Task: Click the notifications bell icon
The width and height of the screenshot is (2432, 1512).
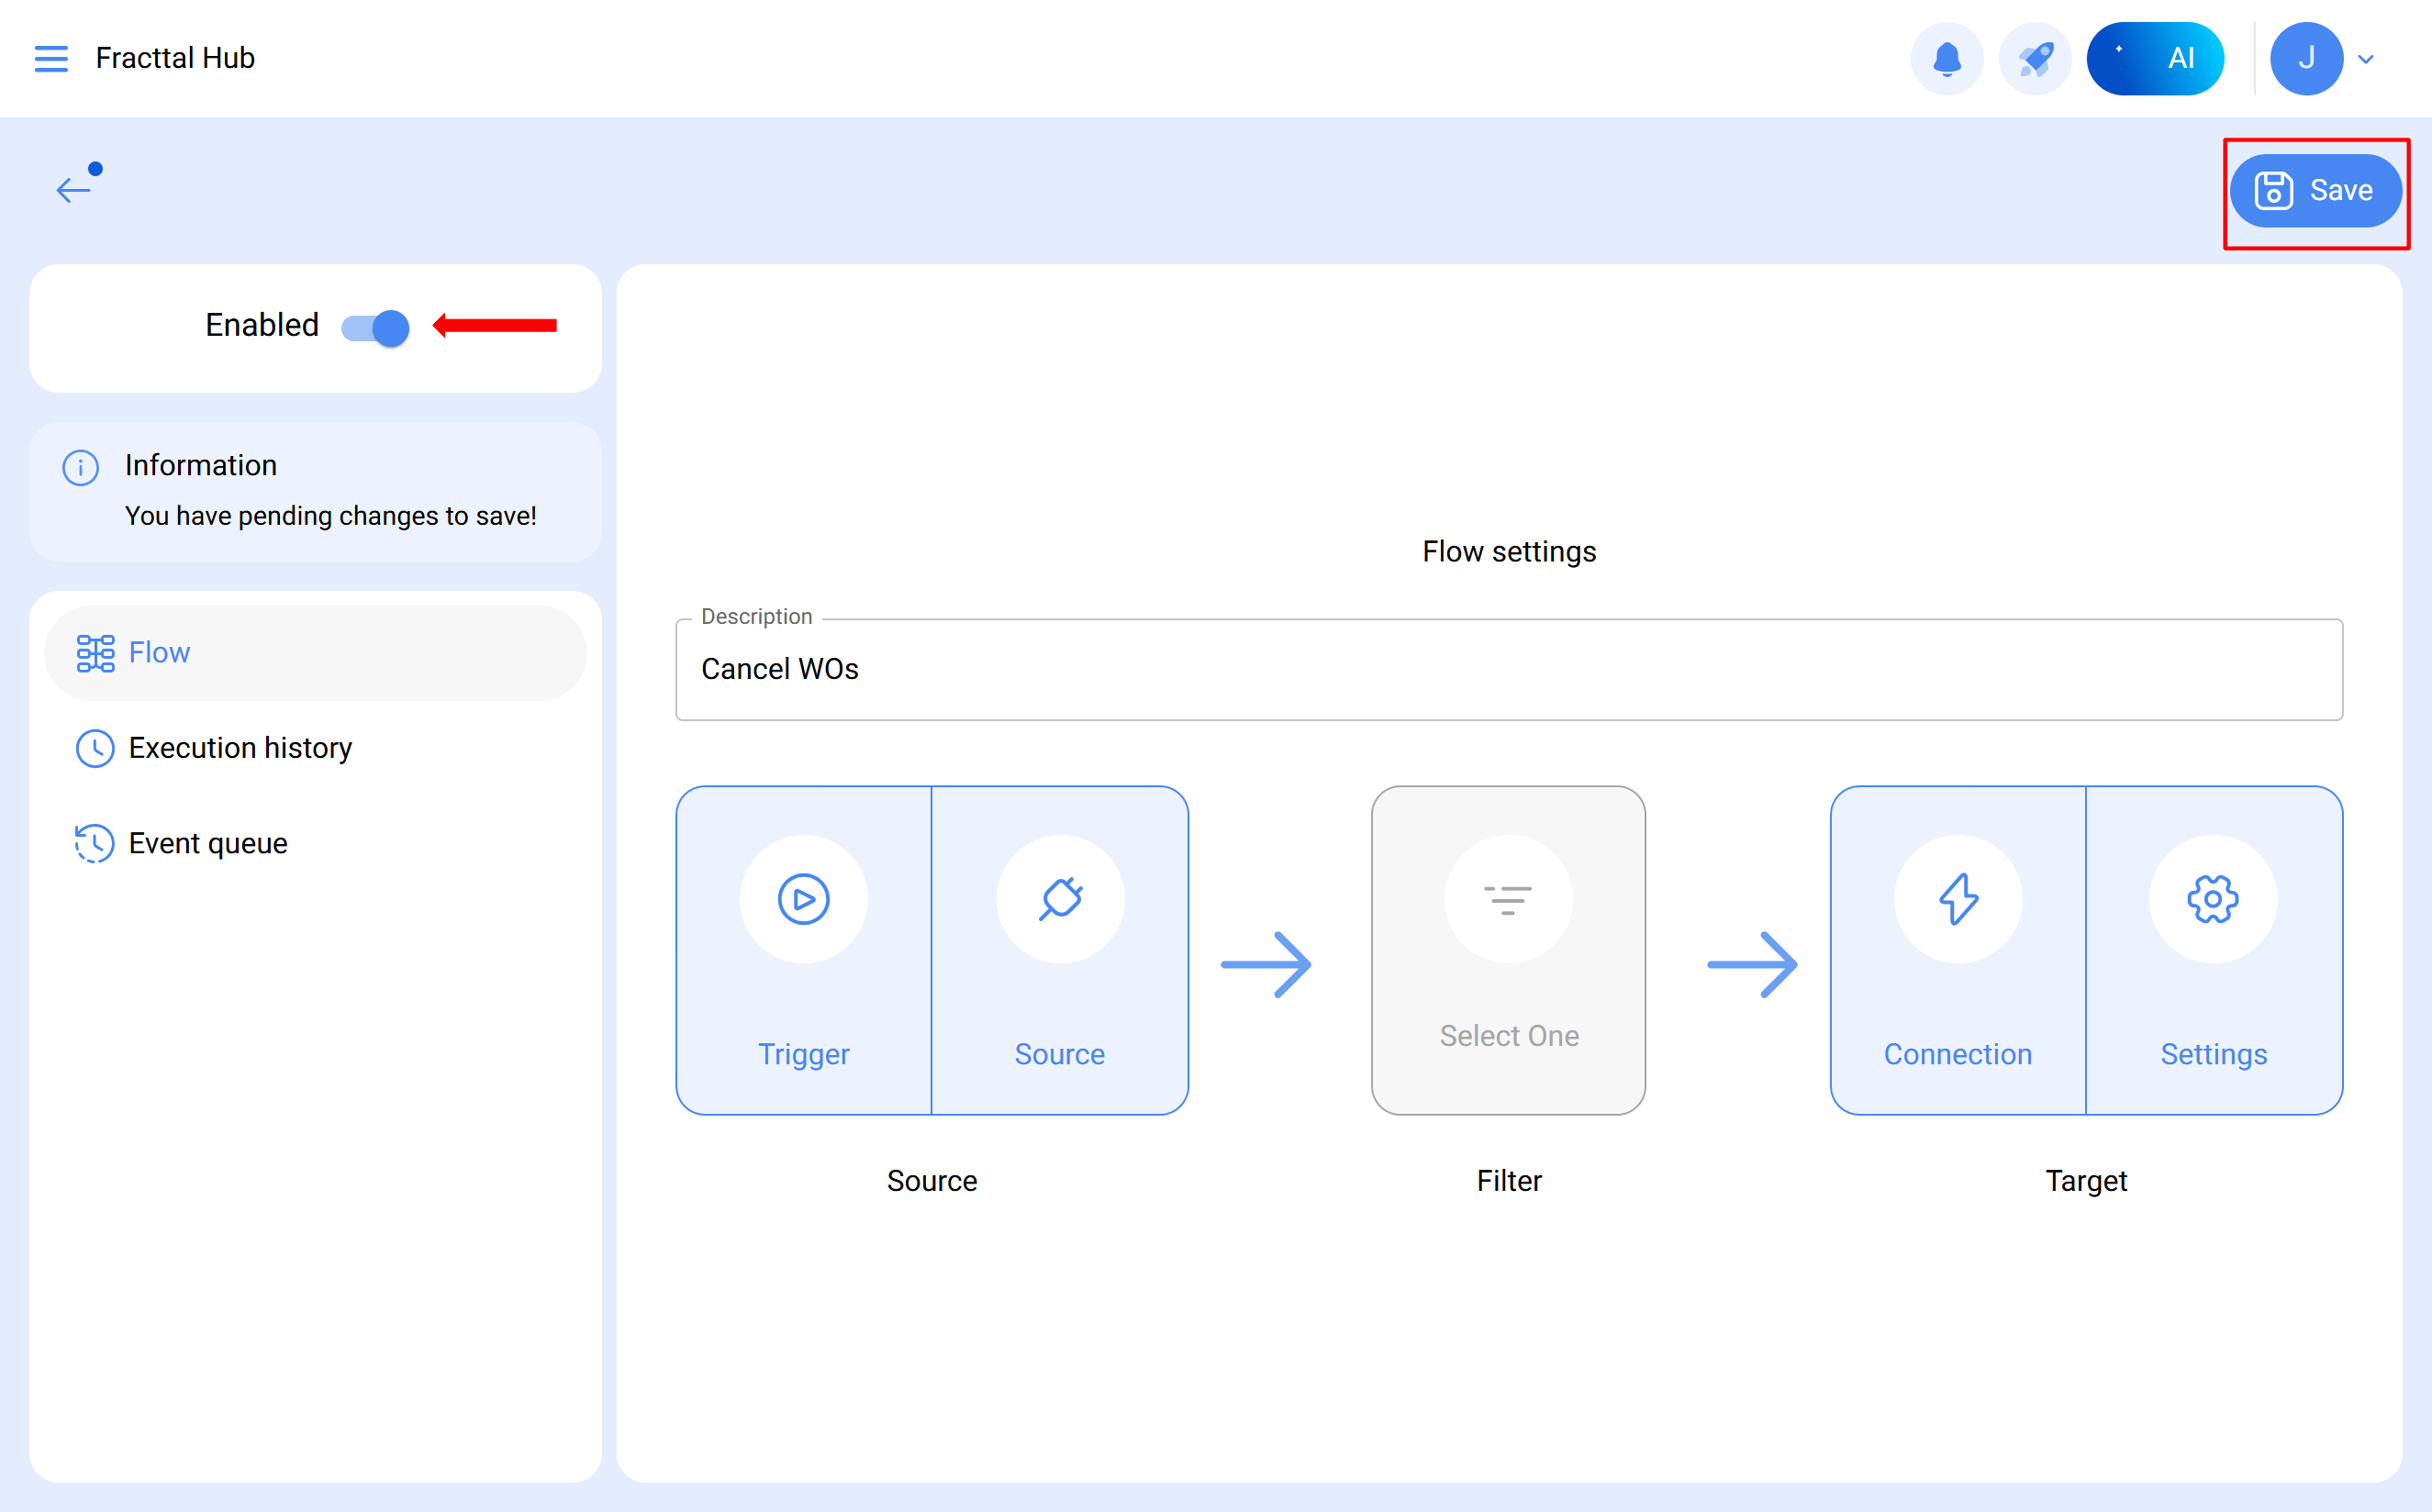Action: [1946, 59]
